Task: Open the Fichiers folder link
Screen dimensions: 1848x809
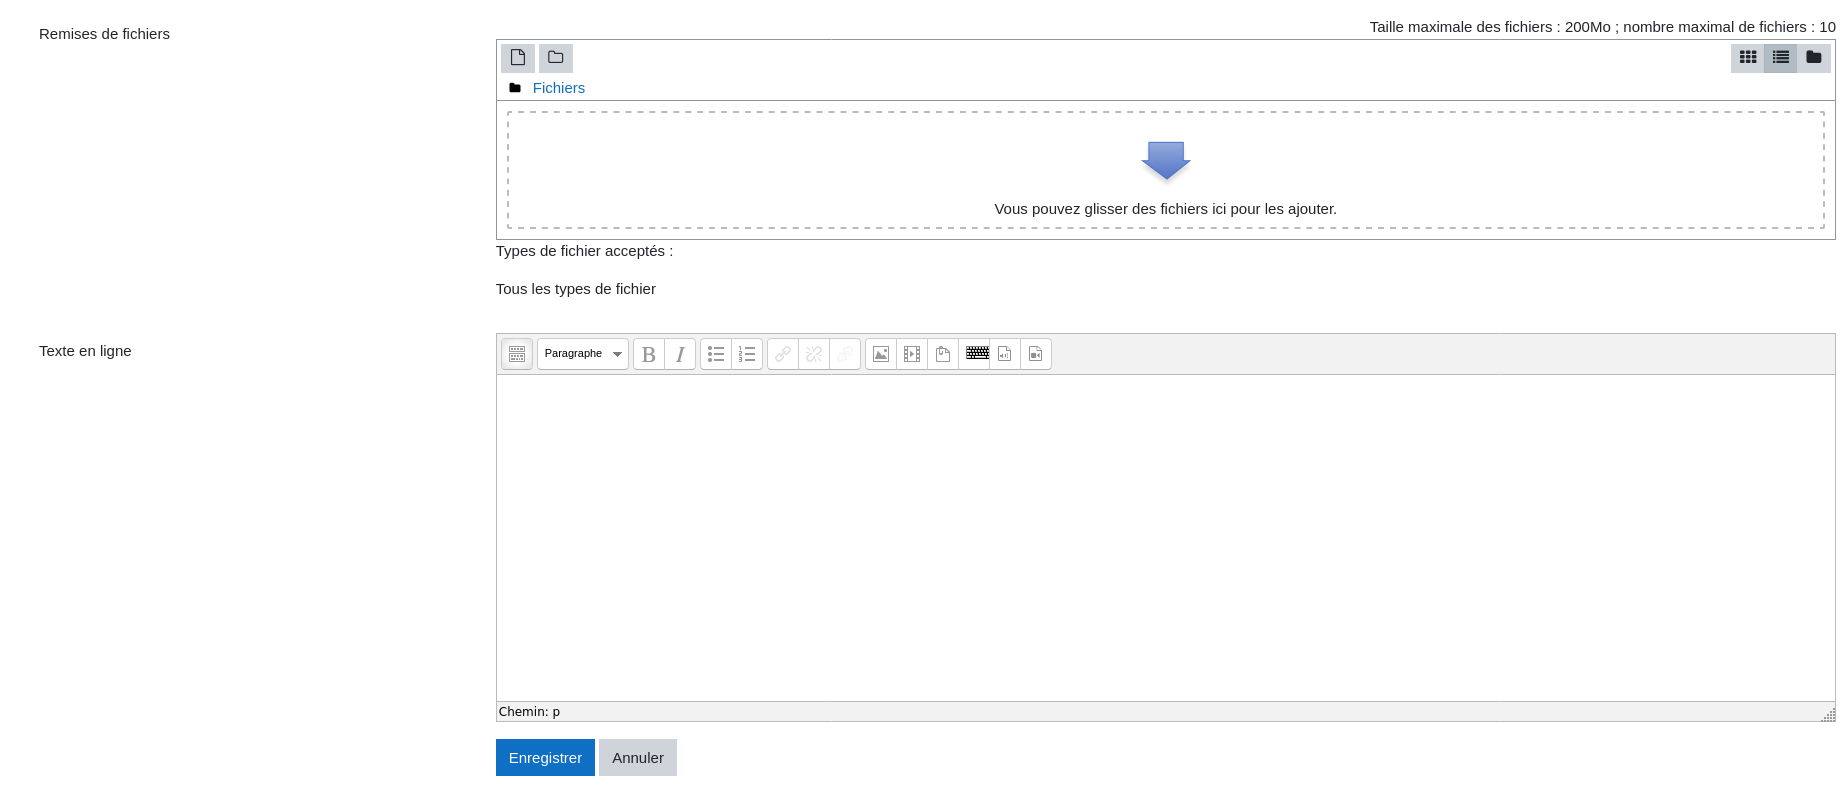Action: 558,88
